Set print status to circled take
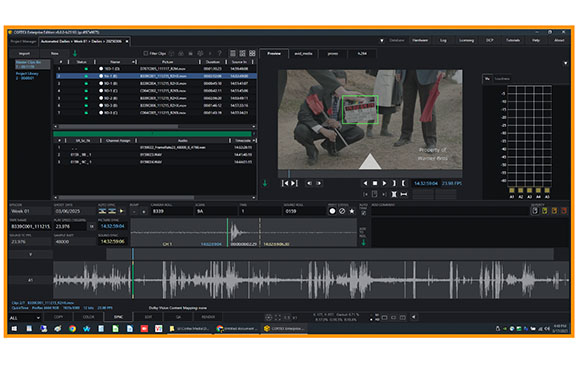The height and width of the screenshot is (373, 580). pos(332,211)
